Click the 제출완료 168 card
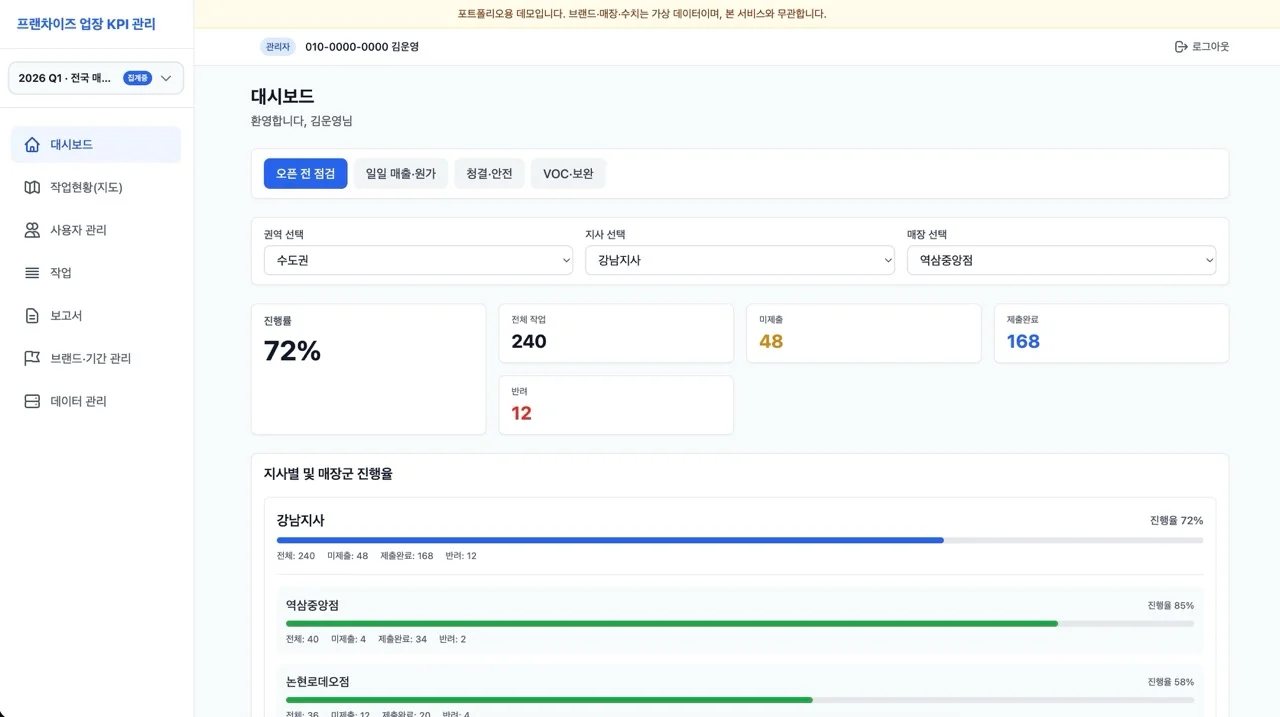The image size is (1280, 717). (1111, 333)
